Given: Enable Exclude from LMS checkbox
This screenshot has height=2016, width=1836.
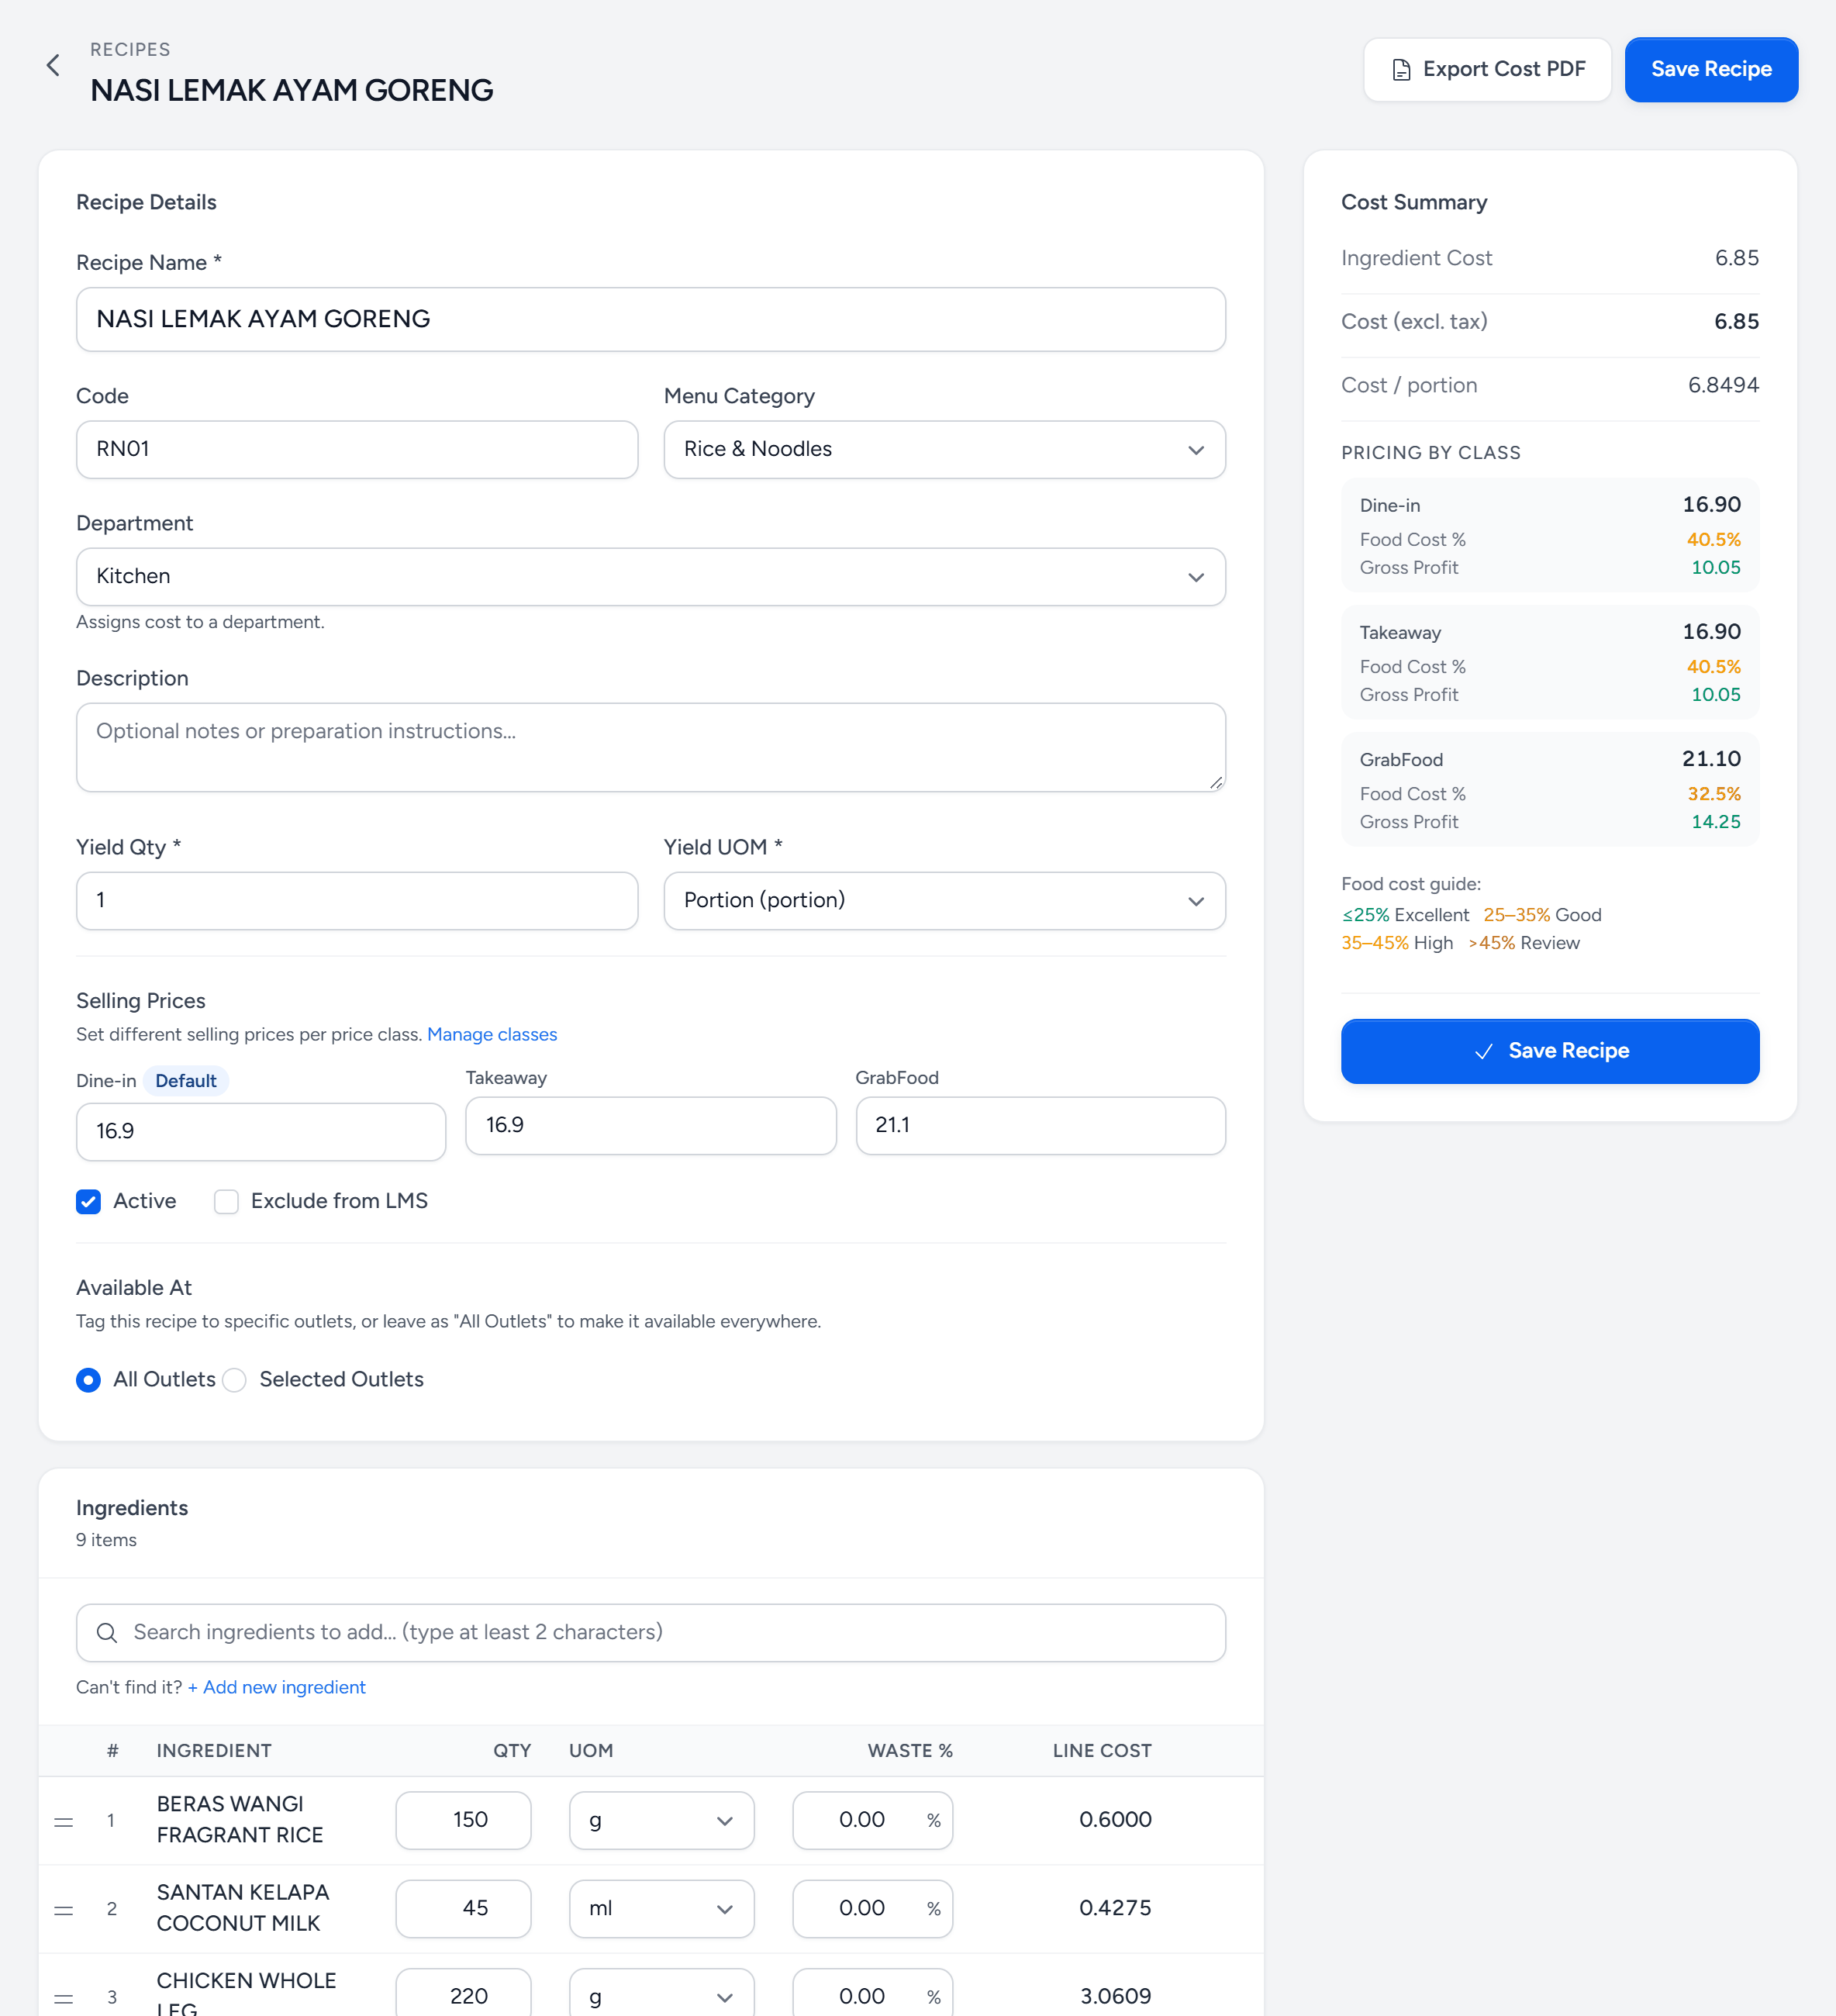Looking at the screenshot, I should coord(227,1201).
